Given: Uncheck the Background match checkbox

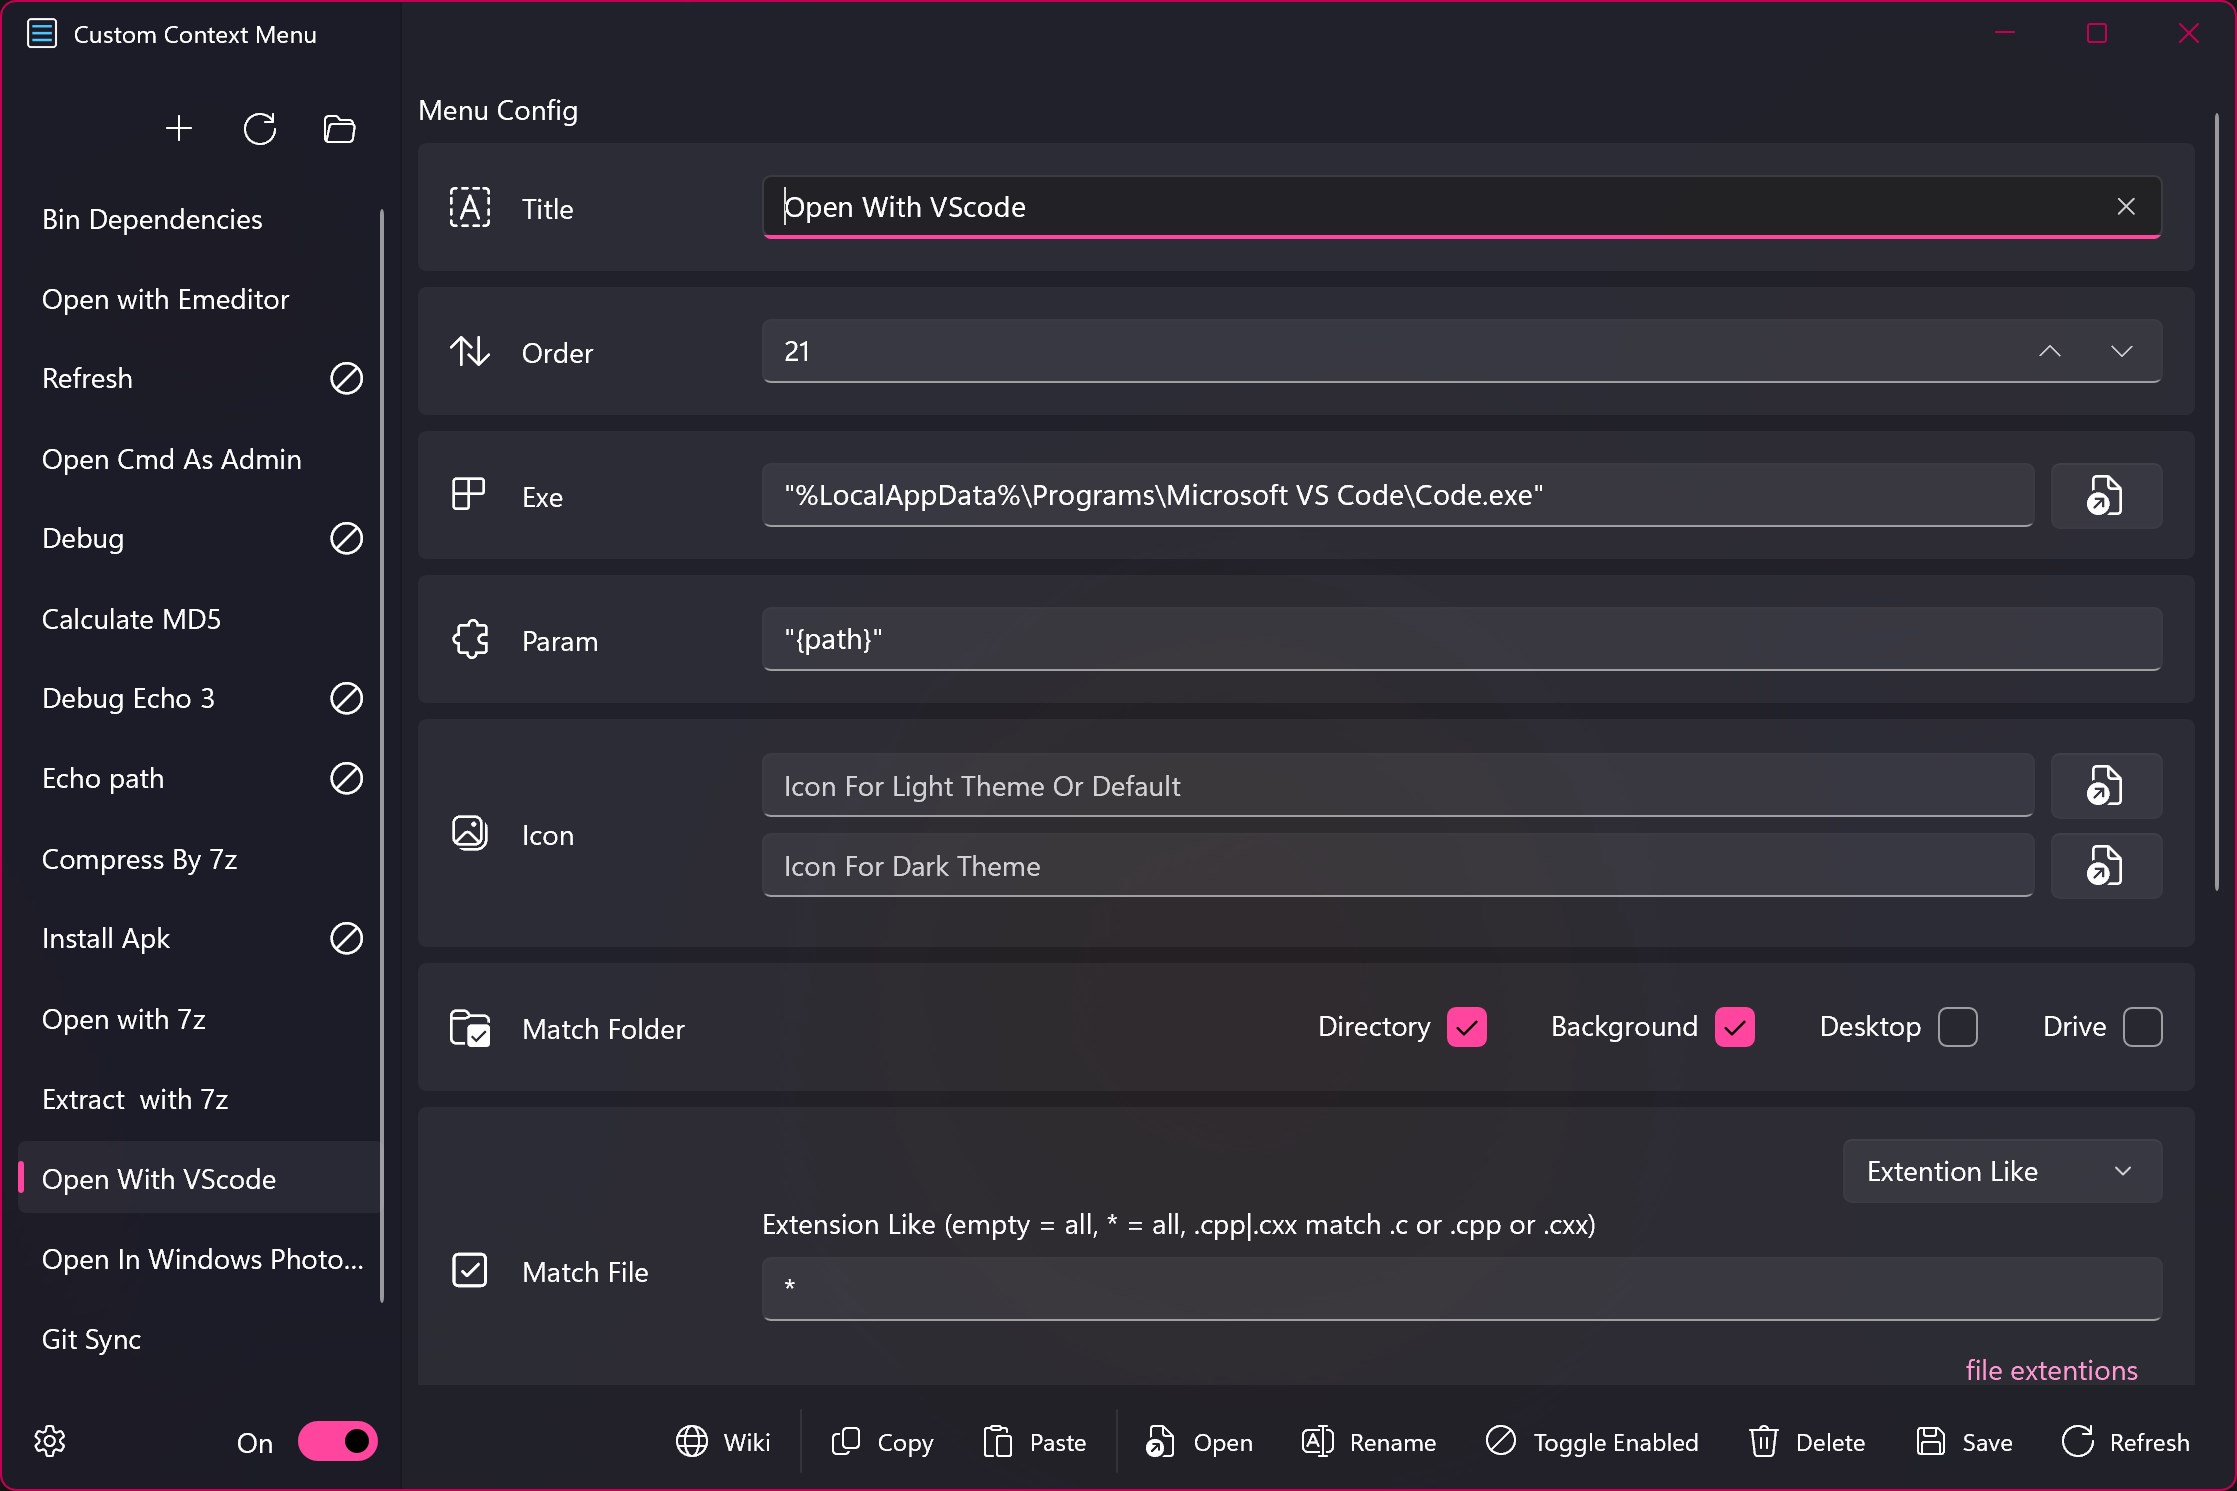Looking at the screenshot, I should [x=1735, y=1026].
